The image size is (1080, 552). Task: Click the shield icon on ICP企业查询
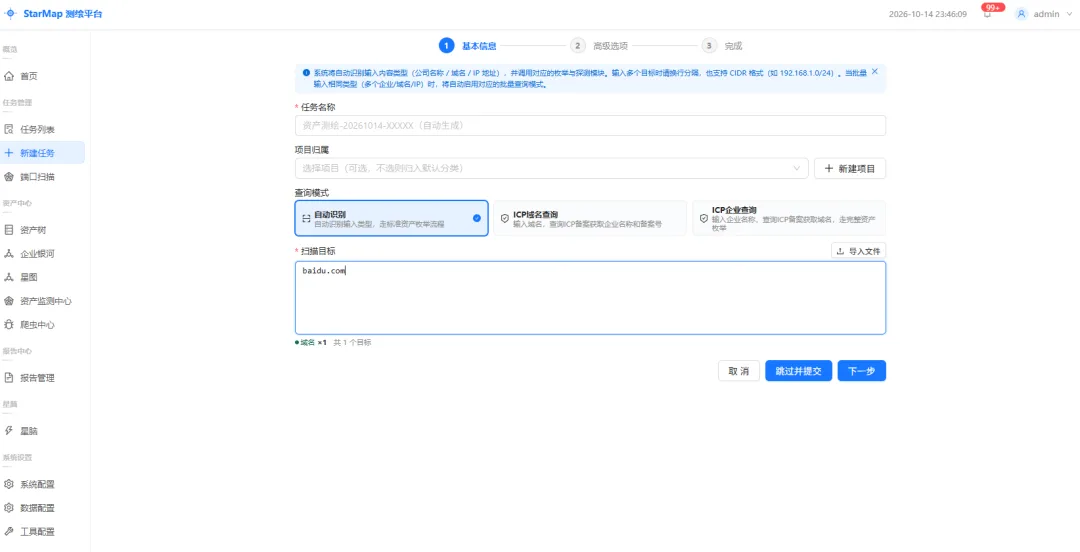point(703,218)
